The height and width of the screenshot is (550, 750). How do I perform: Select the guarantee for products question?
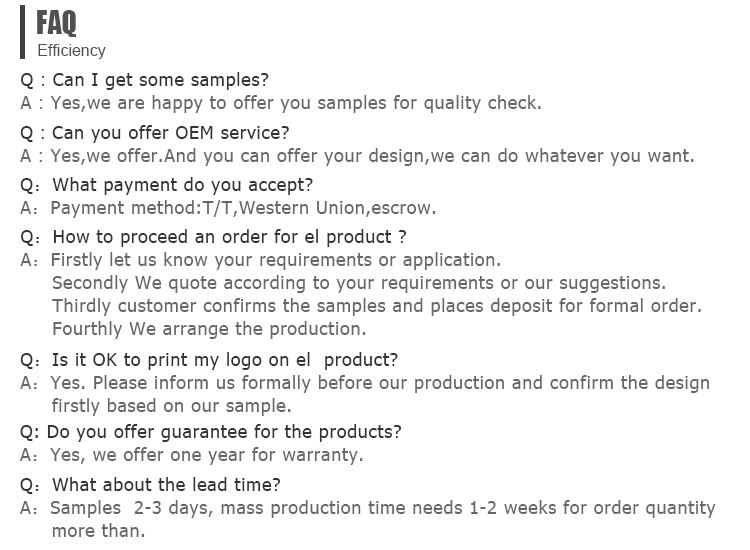pos(210,432)
